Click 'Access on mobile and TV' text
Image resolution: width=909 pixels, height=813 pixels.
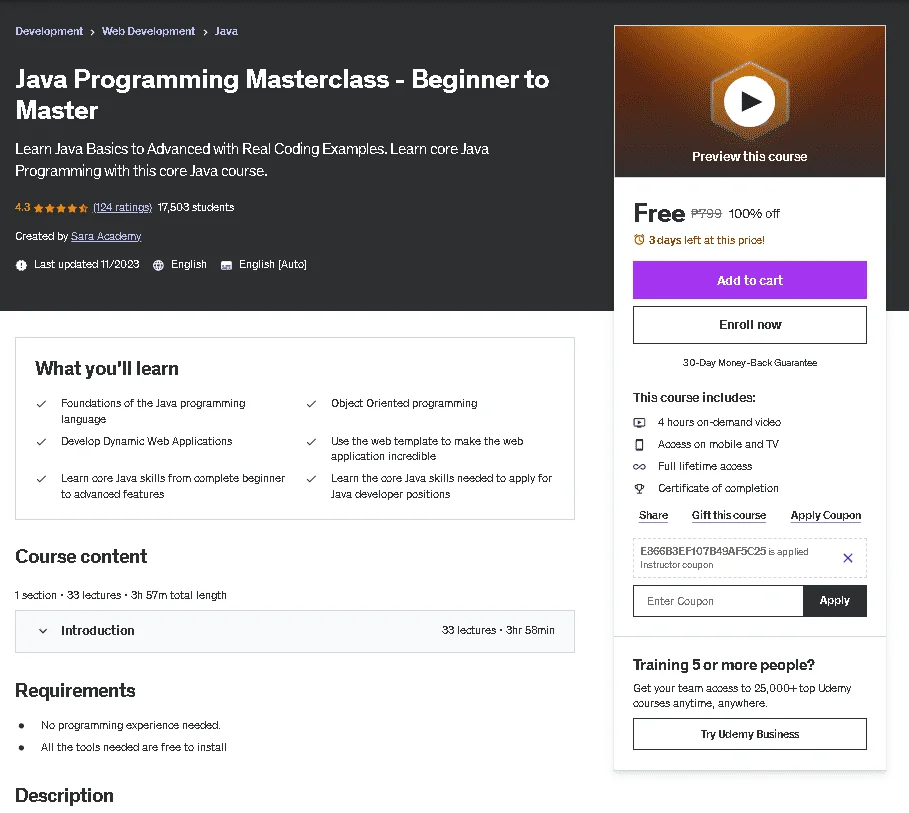point(718,445)
